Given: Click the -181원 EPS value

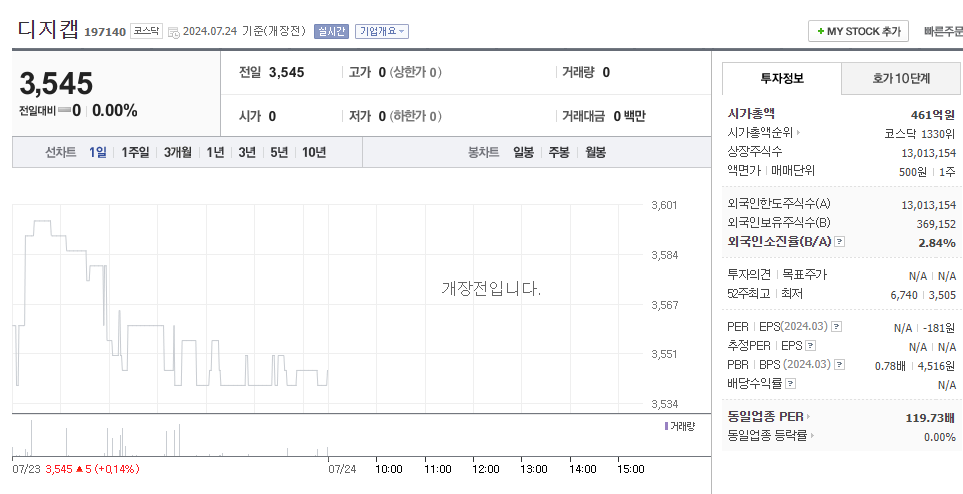Looking at the screenshot, I should coord(939,328).
